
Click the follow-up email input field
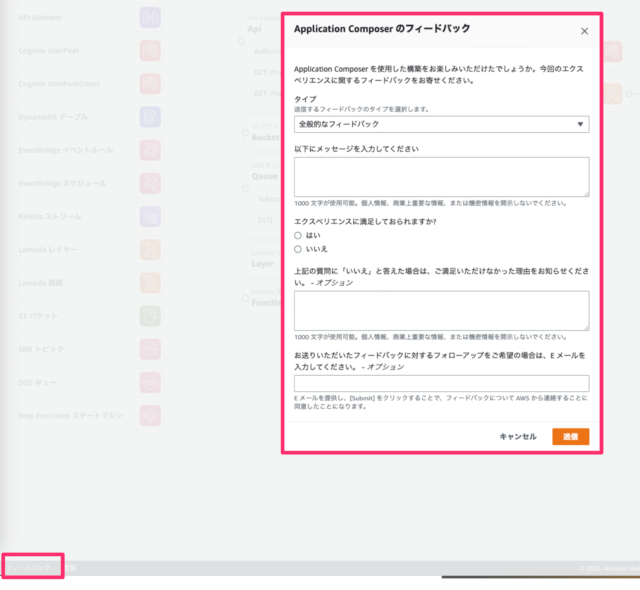(441, 383)
